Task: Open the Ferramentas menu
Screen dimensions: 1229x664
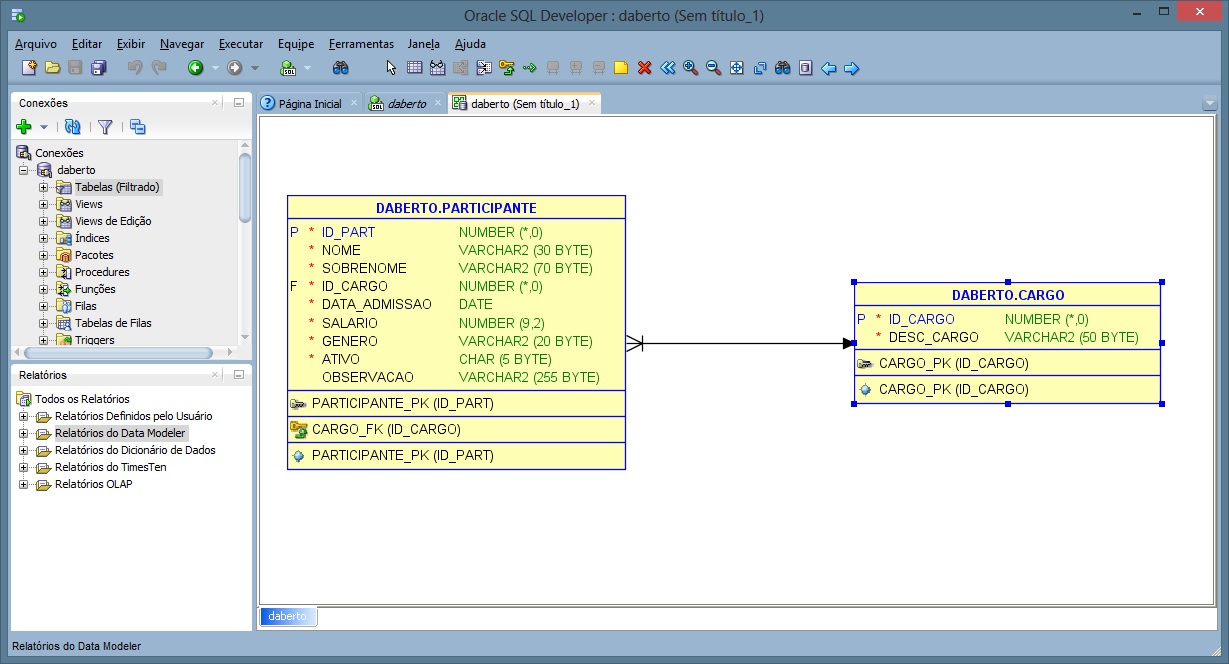Action: click(361, 44)
